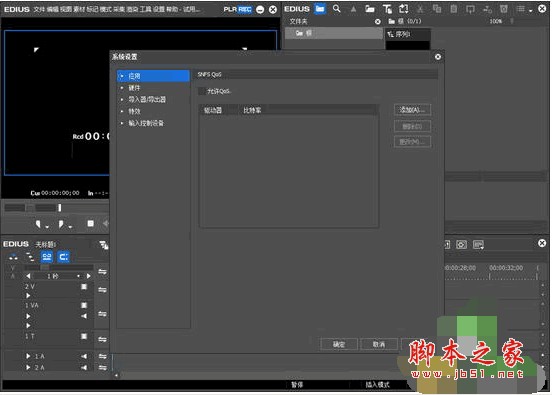This screenshot has width=552, height=395.
Task: Click the 添加(A)... button
Action: coord(412,110)
